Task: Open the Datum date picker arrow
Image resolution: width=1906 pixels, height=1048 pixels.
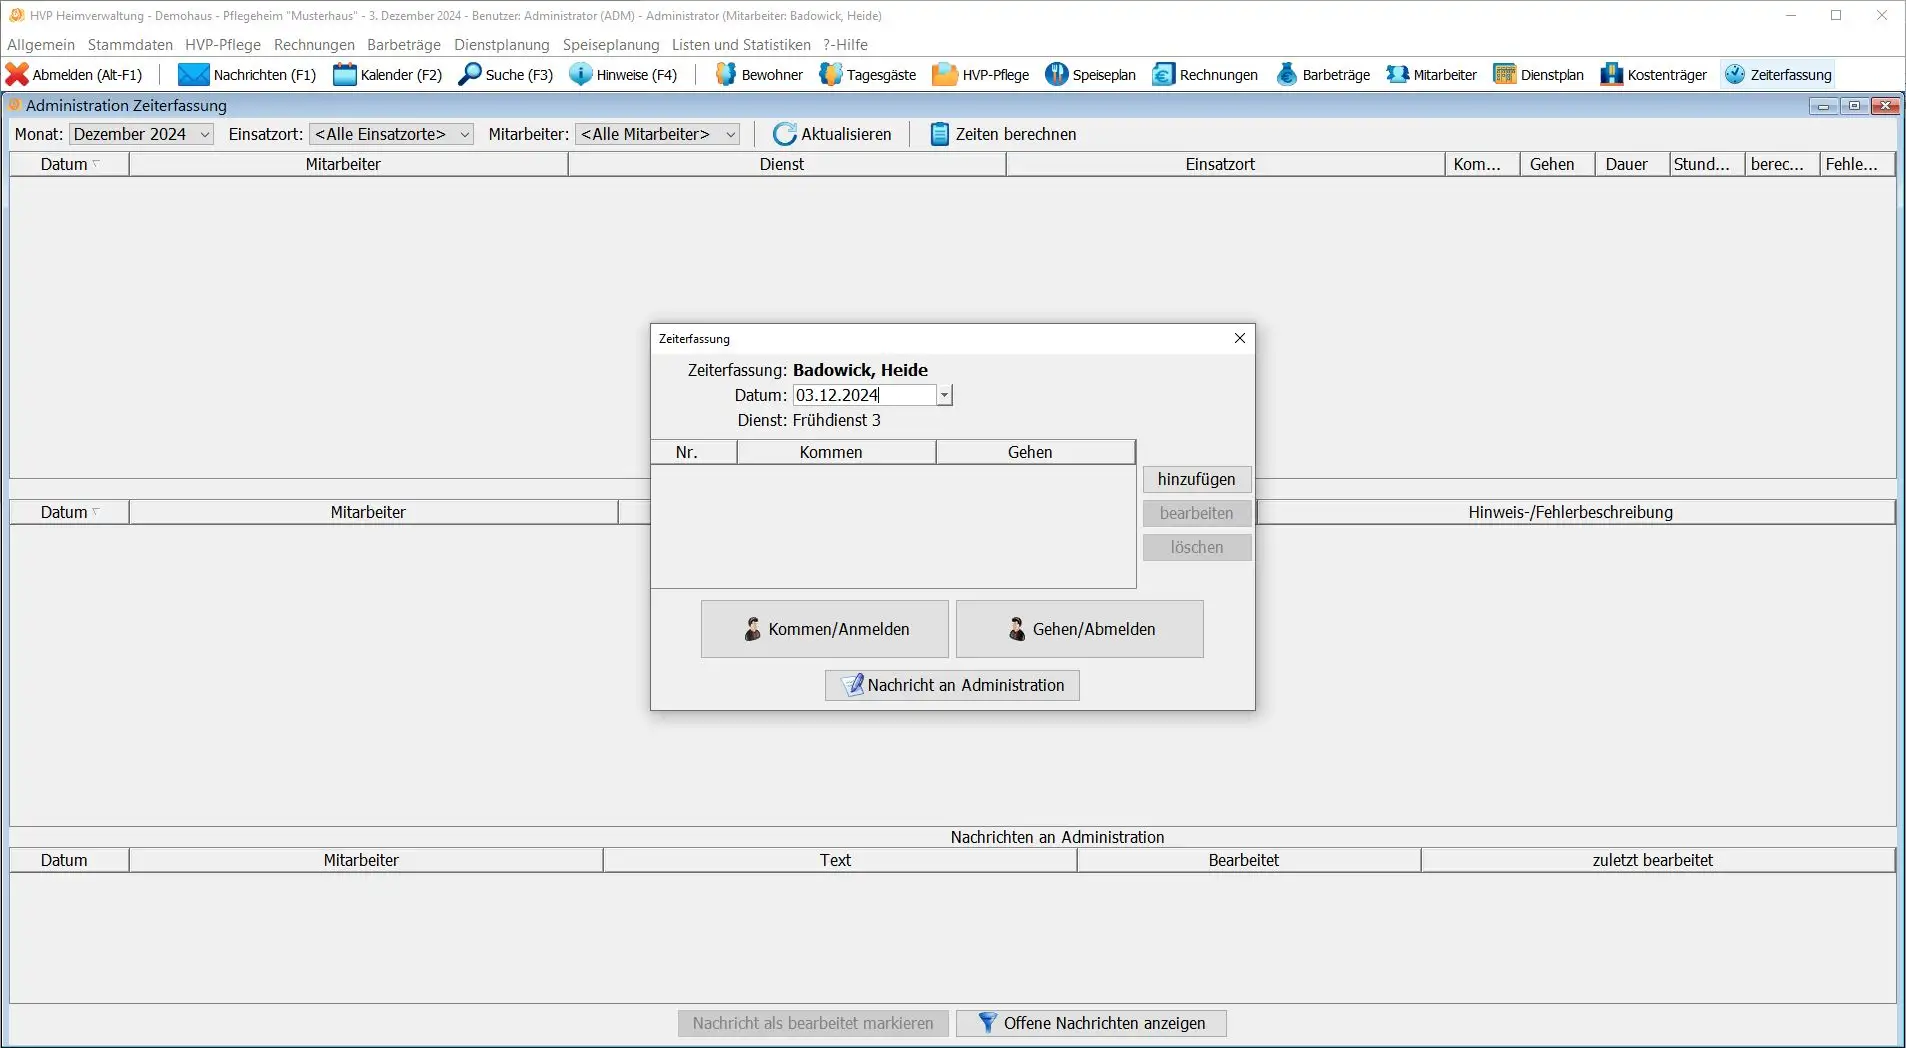Action: 944,396
